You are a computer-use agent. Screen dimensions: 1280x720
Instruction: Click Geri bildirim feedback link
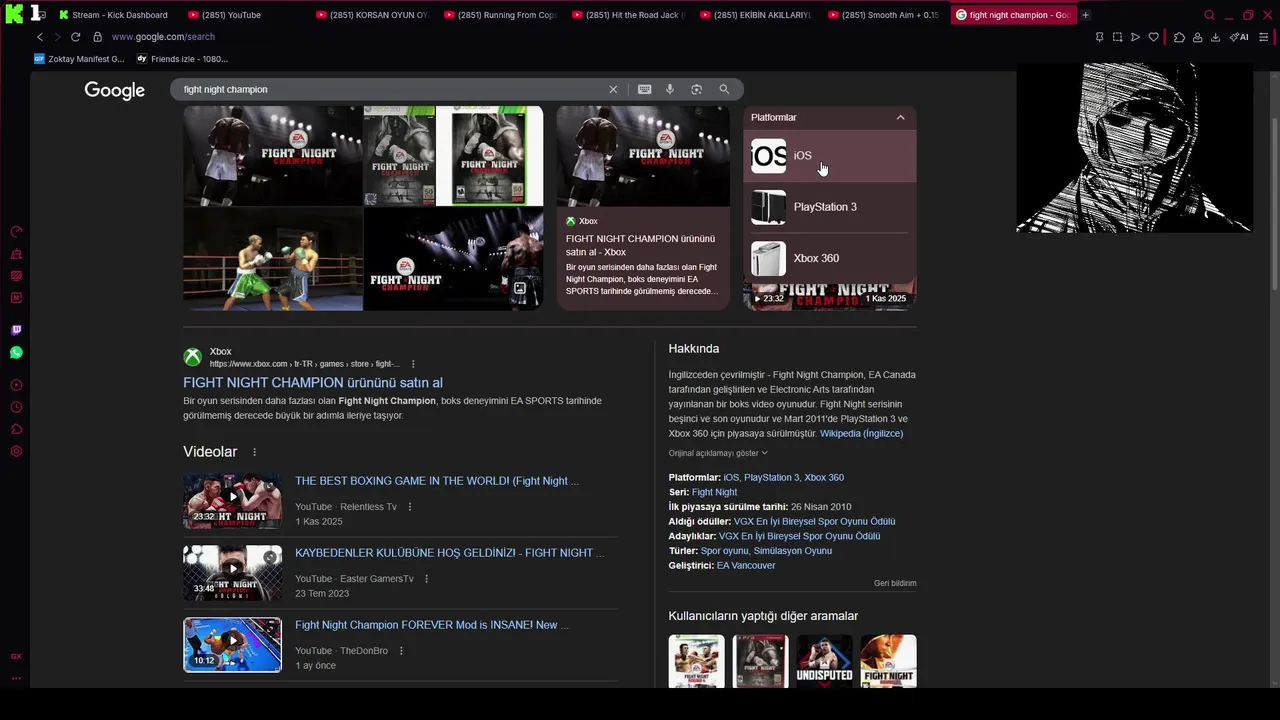tap(895, 583)
